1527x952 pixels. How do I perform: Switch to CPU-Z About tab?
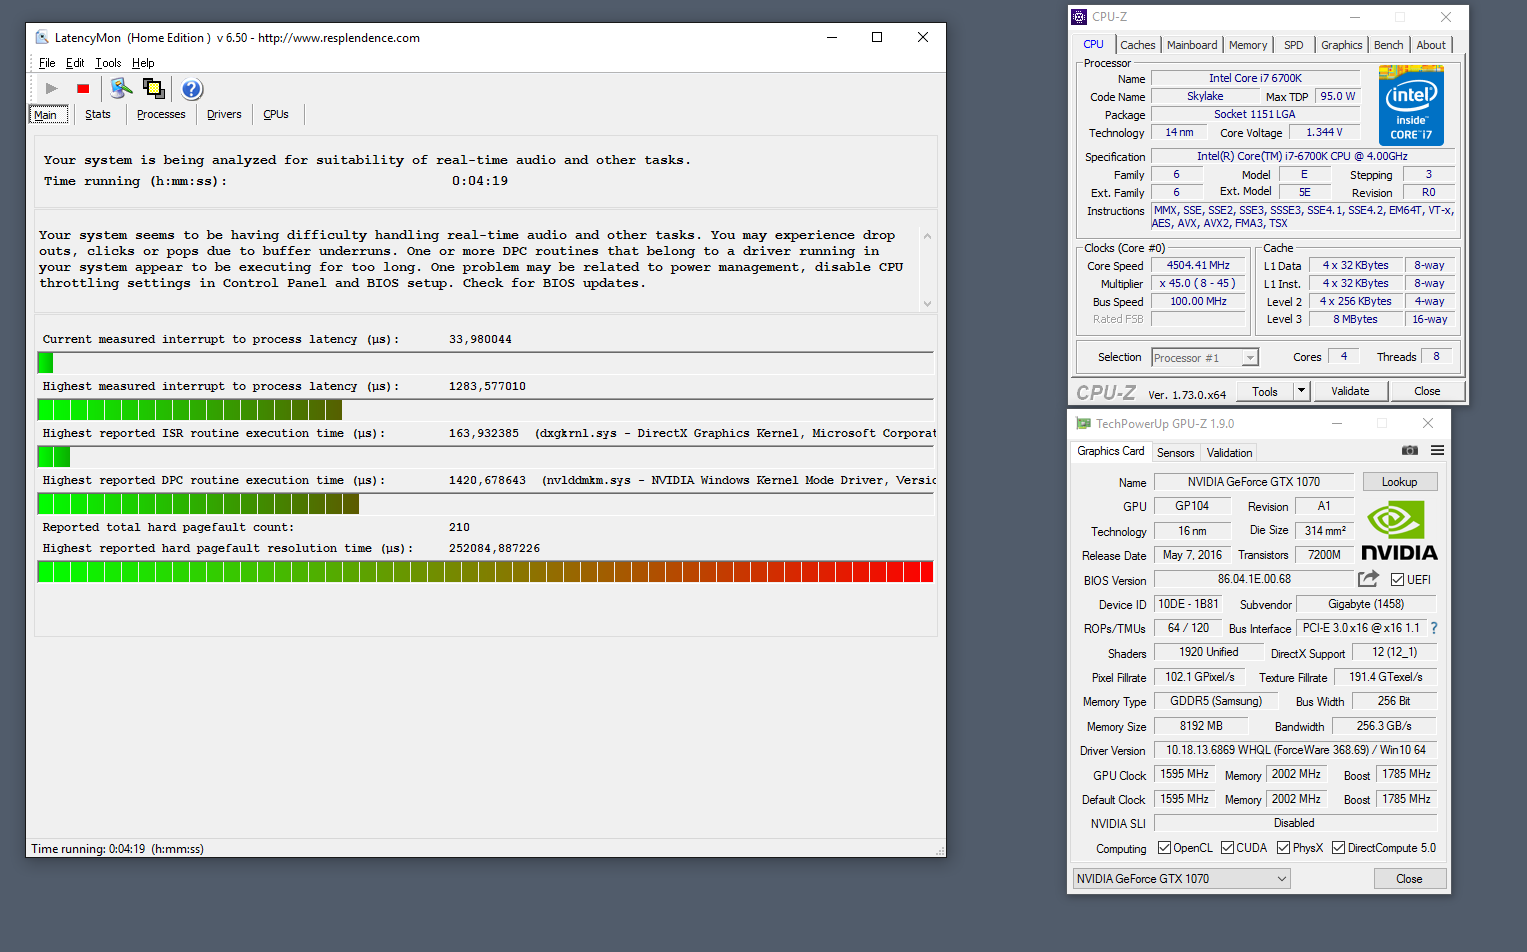pos(1430,45)
